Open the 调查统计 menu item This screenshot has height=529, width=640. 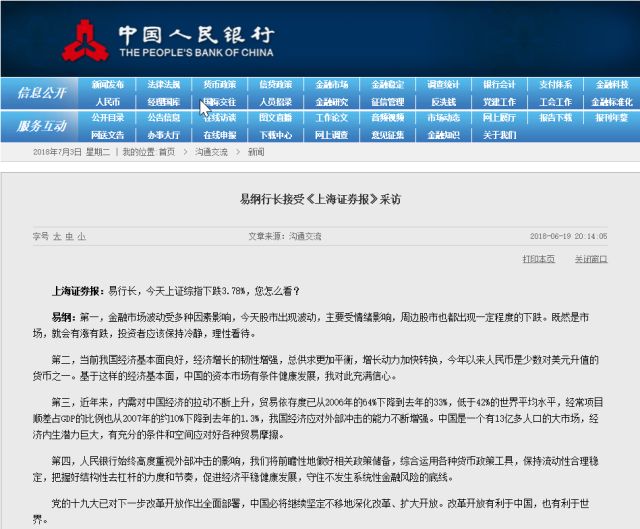(444, 85)
